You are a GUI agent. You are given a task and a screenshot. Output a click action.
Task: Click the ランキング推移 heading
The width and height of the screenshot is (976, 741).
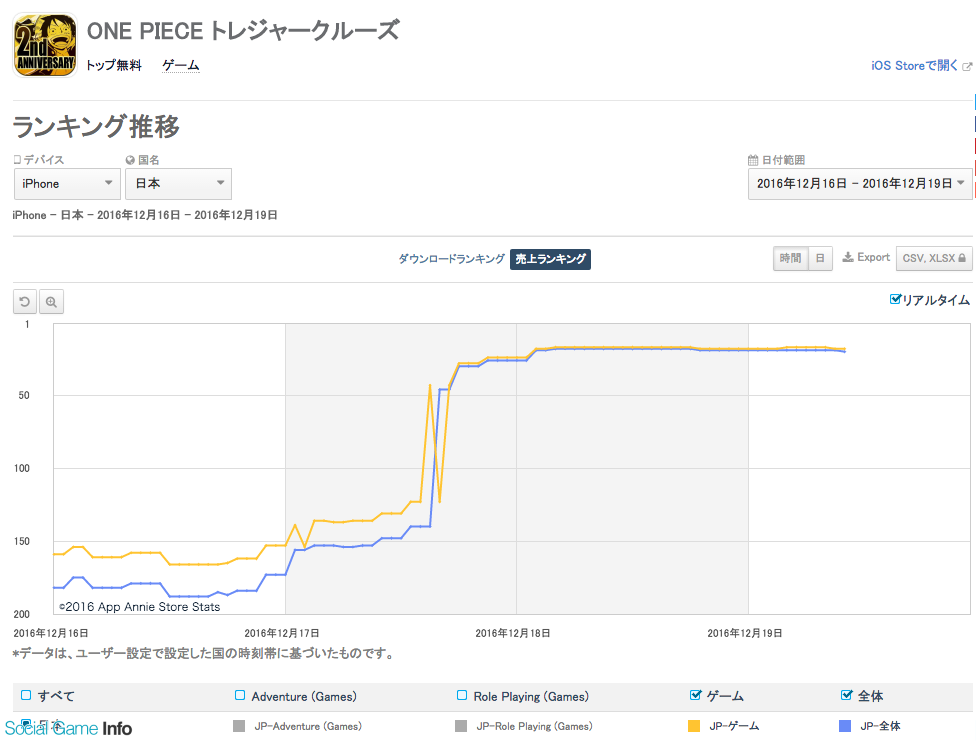click(96, 126)
